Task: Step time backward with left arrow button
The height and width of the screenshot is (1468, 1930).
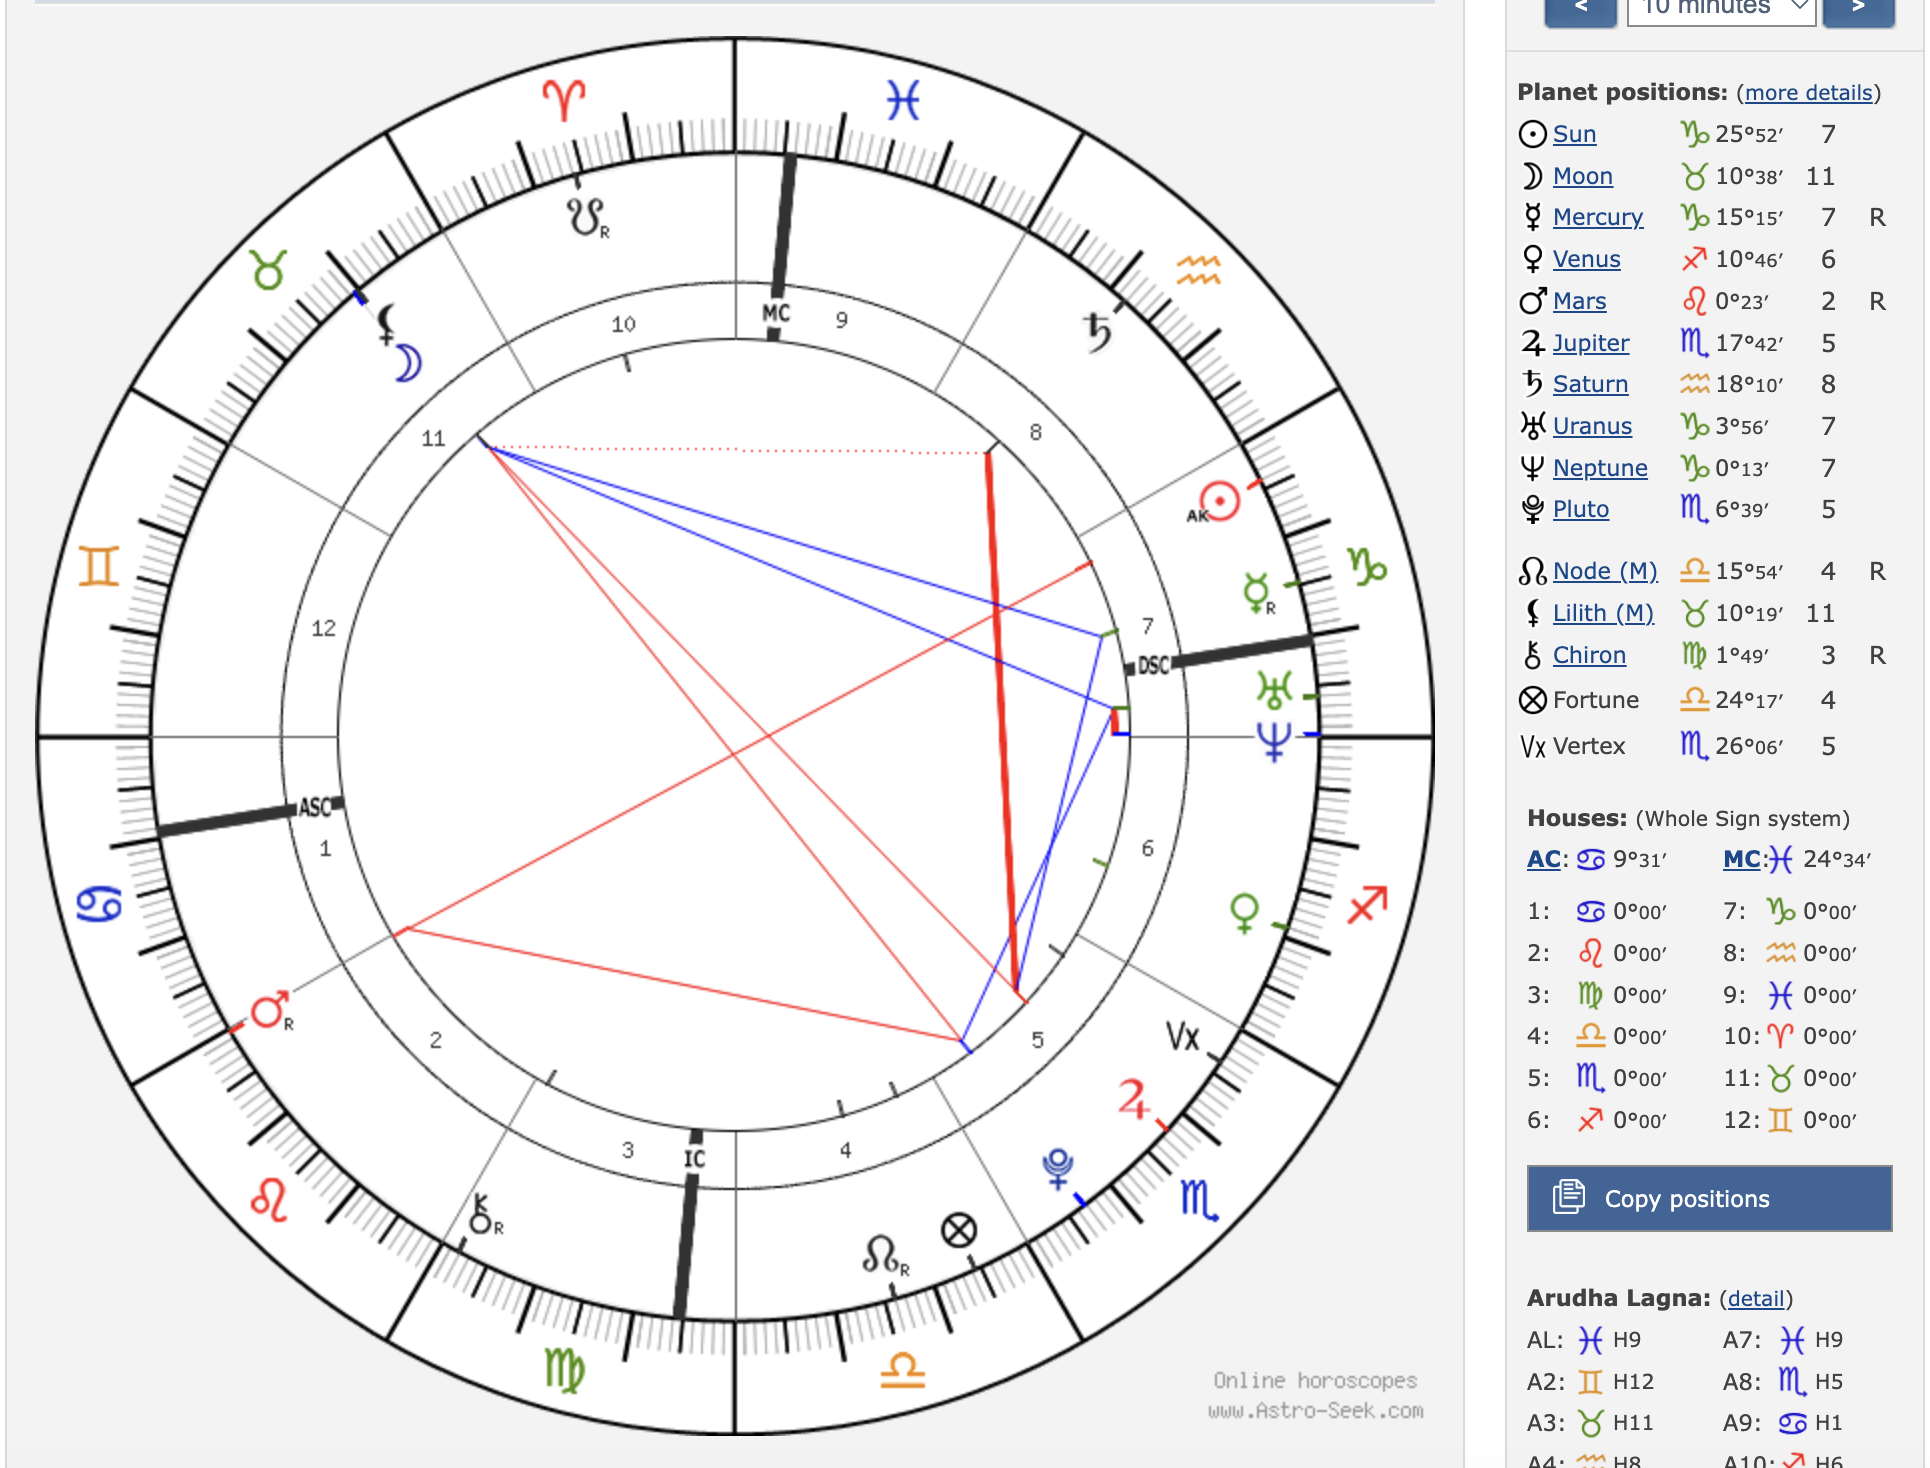Action: 1580,8
